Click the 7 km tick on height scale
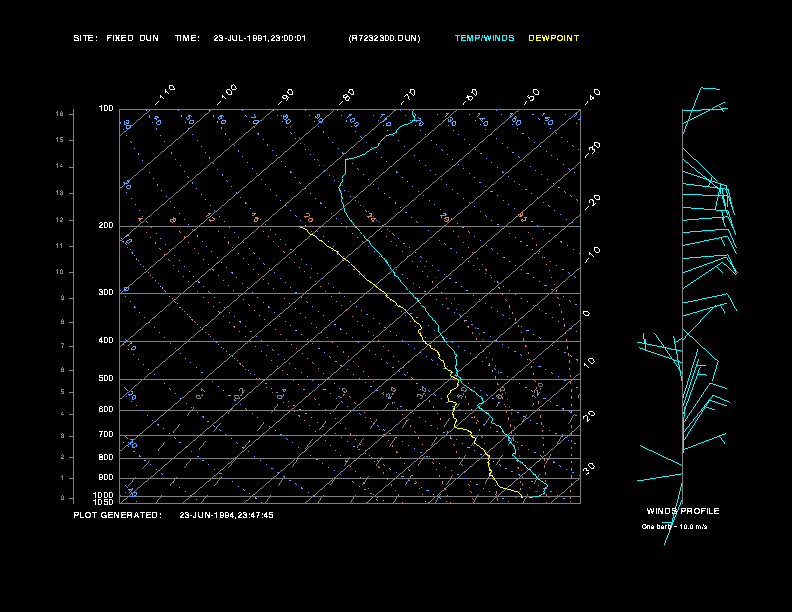Screen dimensions: 792x612 [63, 346]
